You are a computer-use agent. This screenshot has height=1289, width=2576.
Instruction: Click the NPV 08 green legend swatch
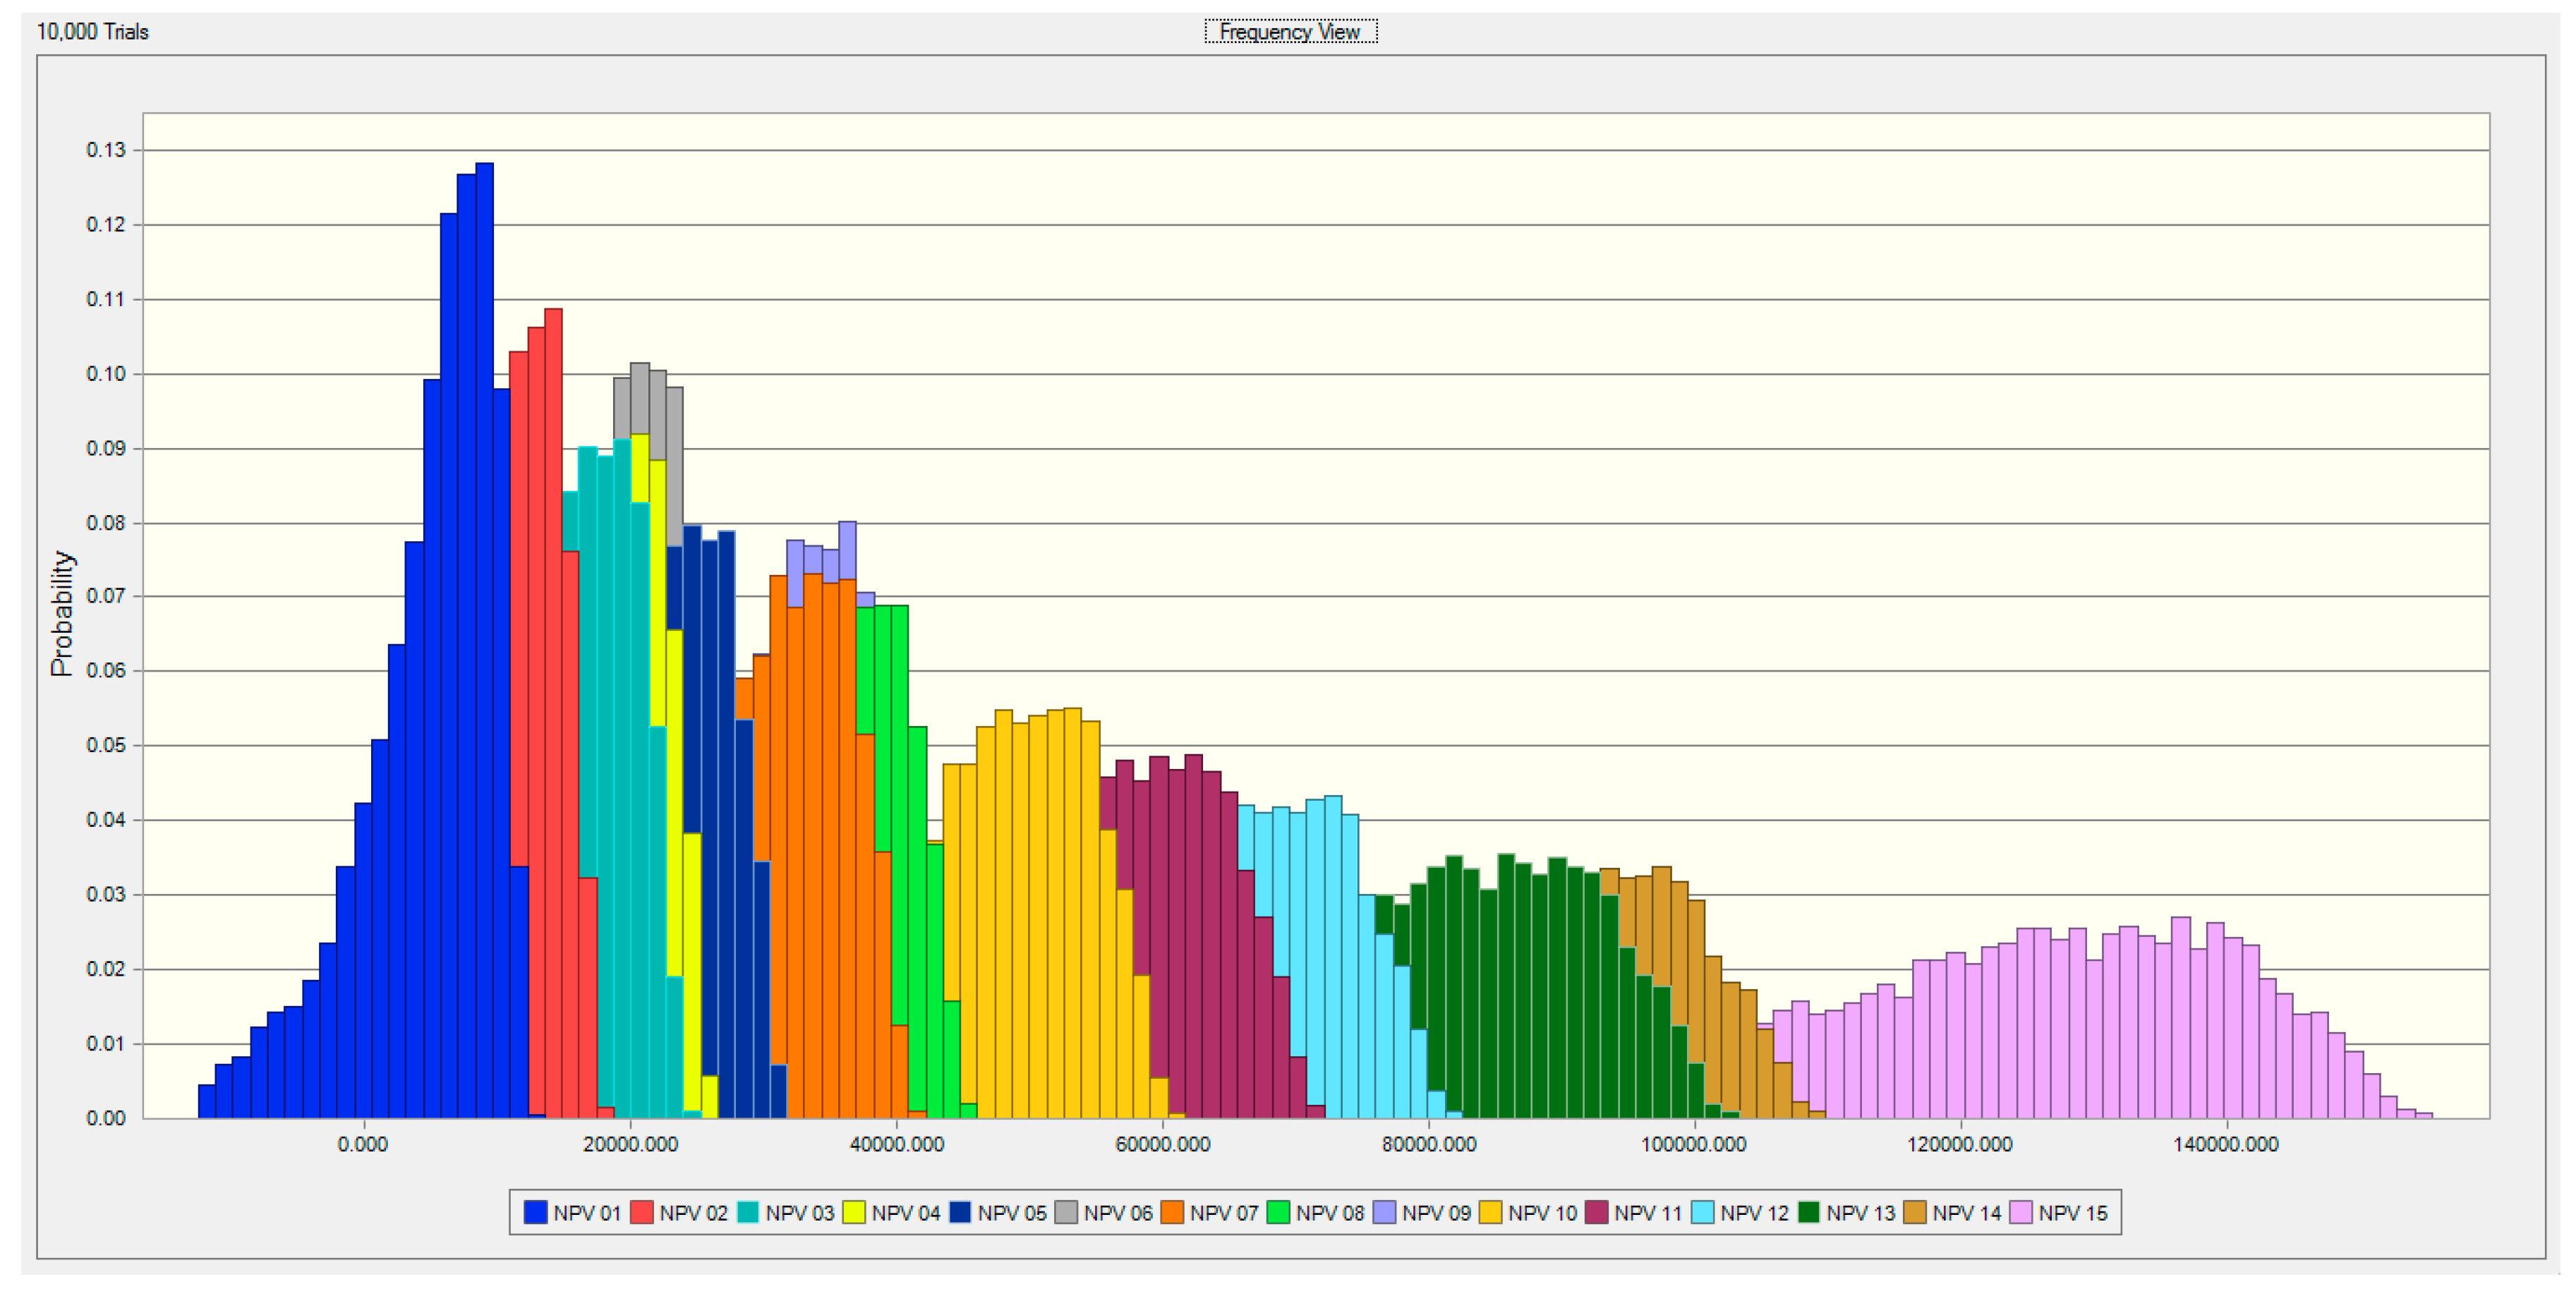tap(1278, 1212)
